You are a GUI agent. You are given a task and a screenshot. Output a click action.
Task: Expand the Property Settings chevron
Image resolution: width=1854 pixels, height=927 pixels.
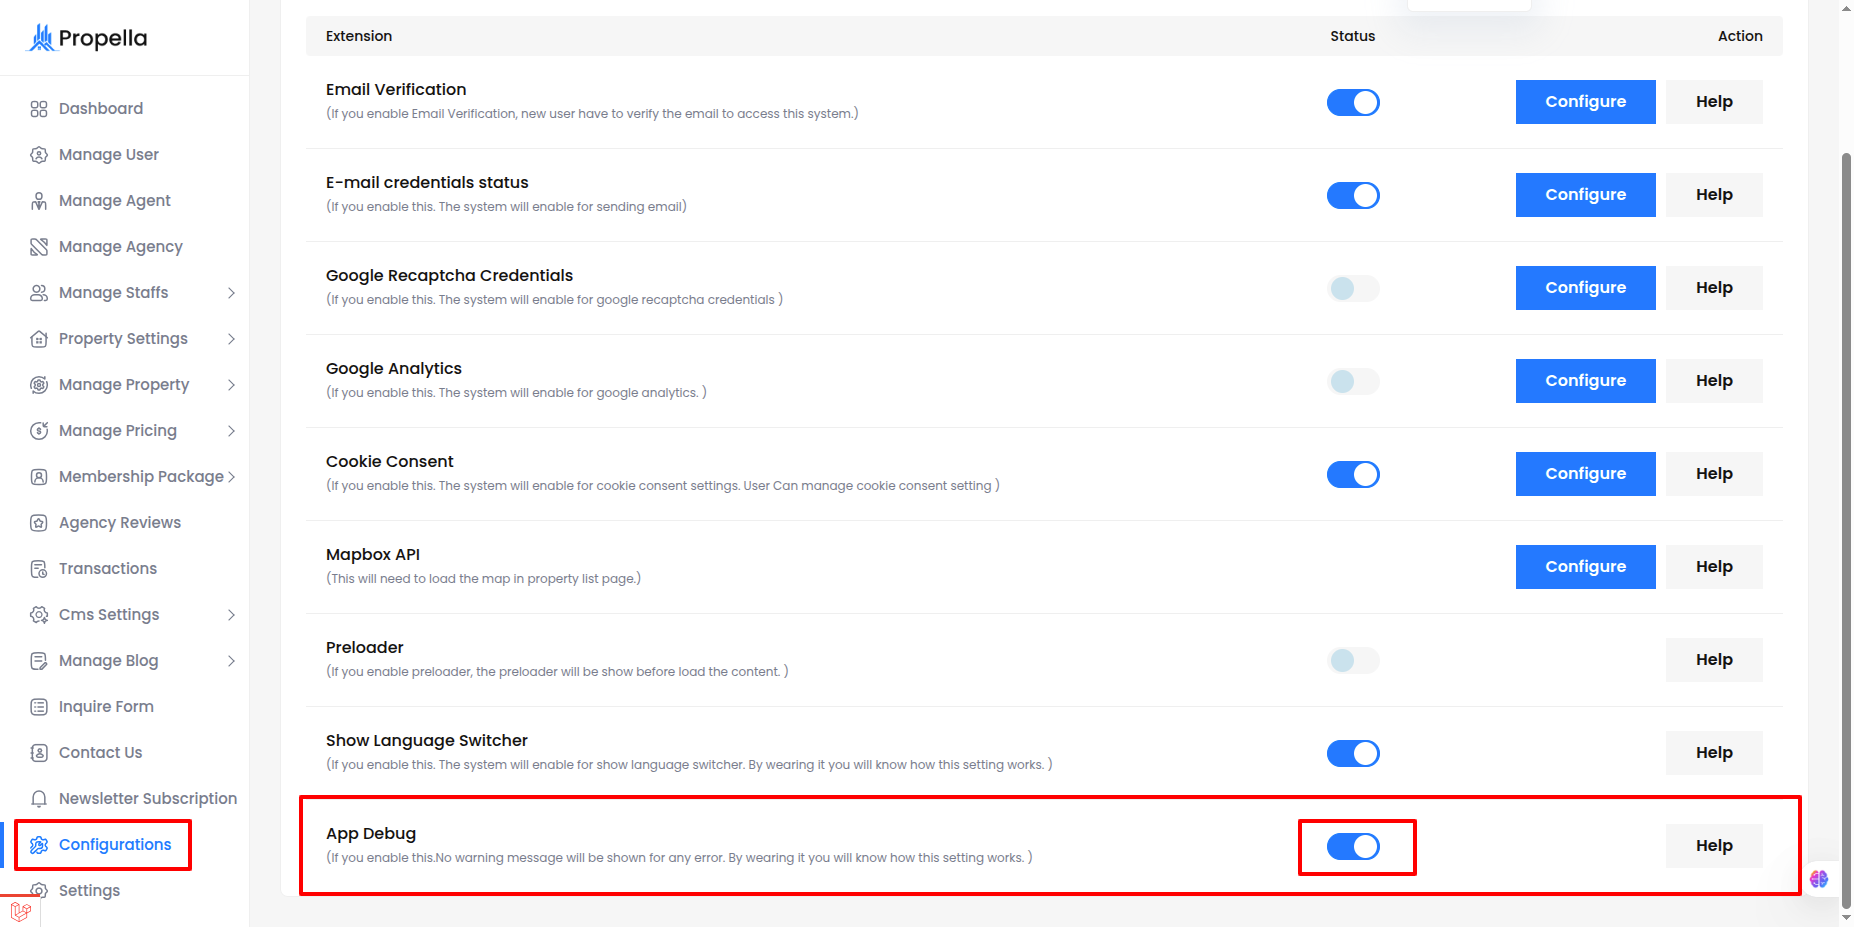231,339
